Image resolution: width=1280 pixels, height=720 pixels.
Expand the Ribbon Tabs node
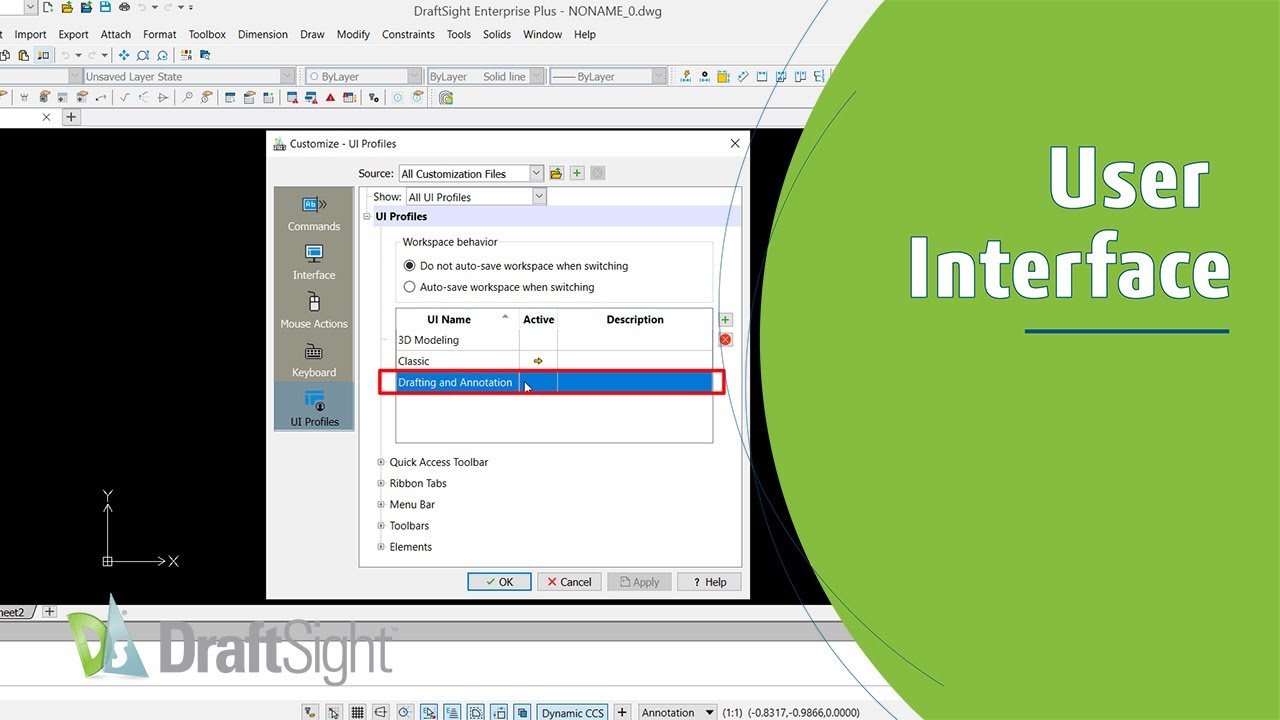pos(381,483)
